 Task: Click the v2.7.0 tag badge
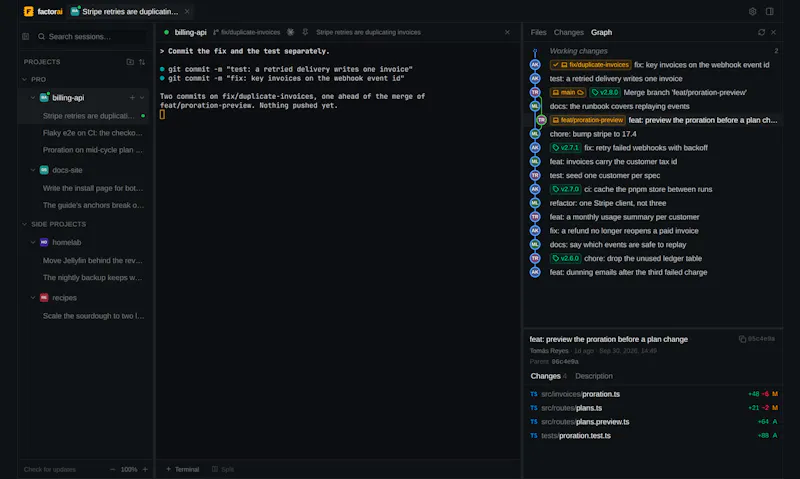click(x=565, y=189)
